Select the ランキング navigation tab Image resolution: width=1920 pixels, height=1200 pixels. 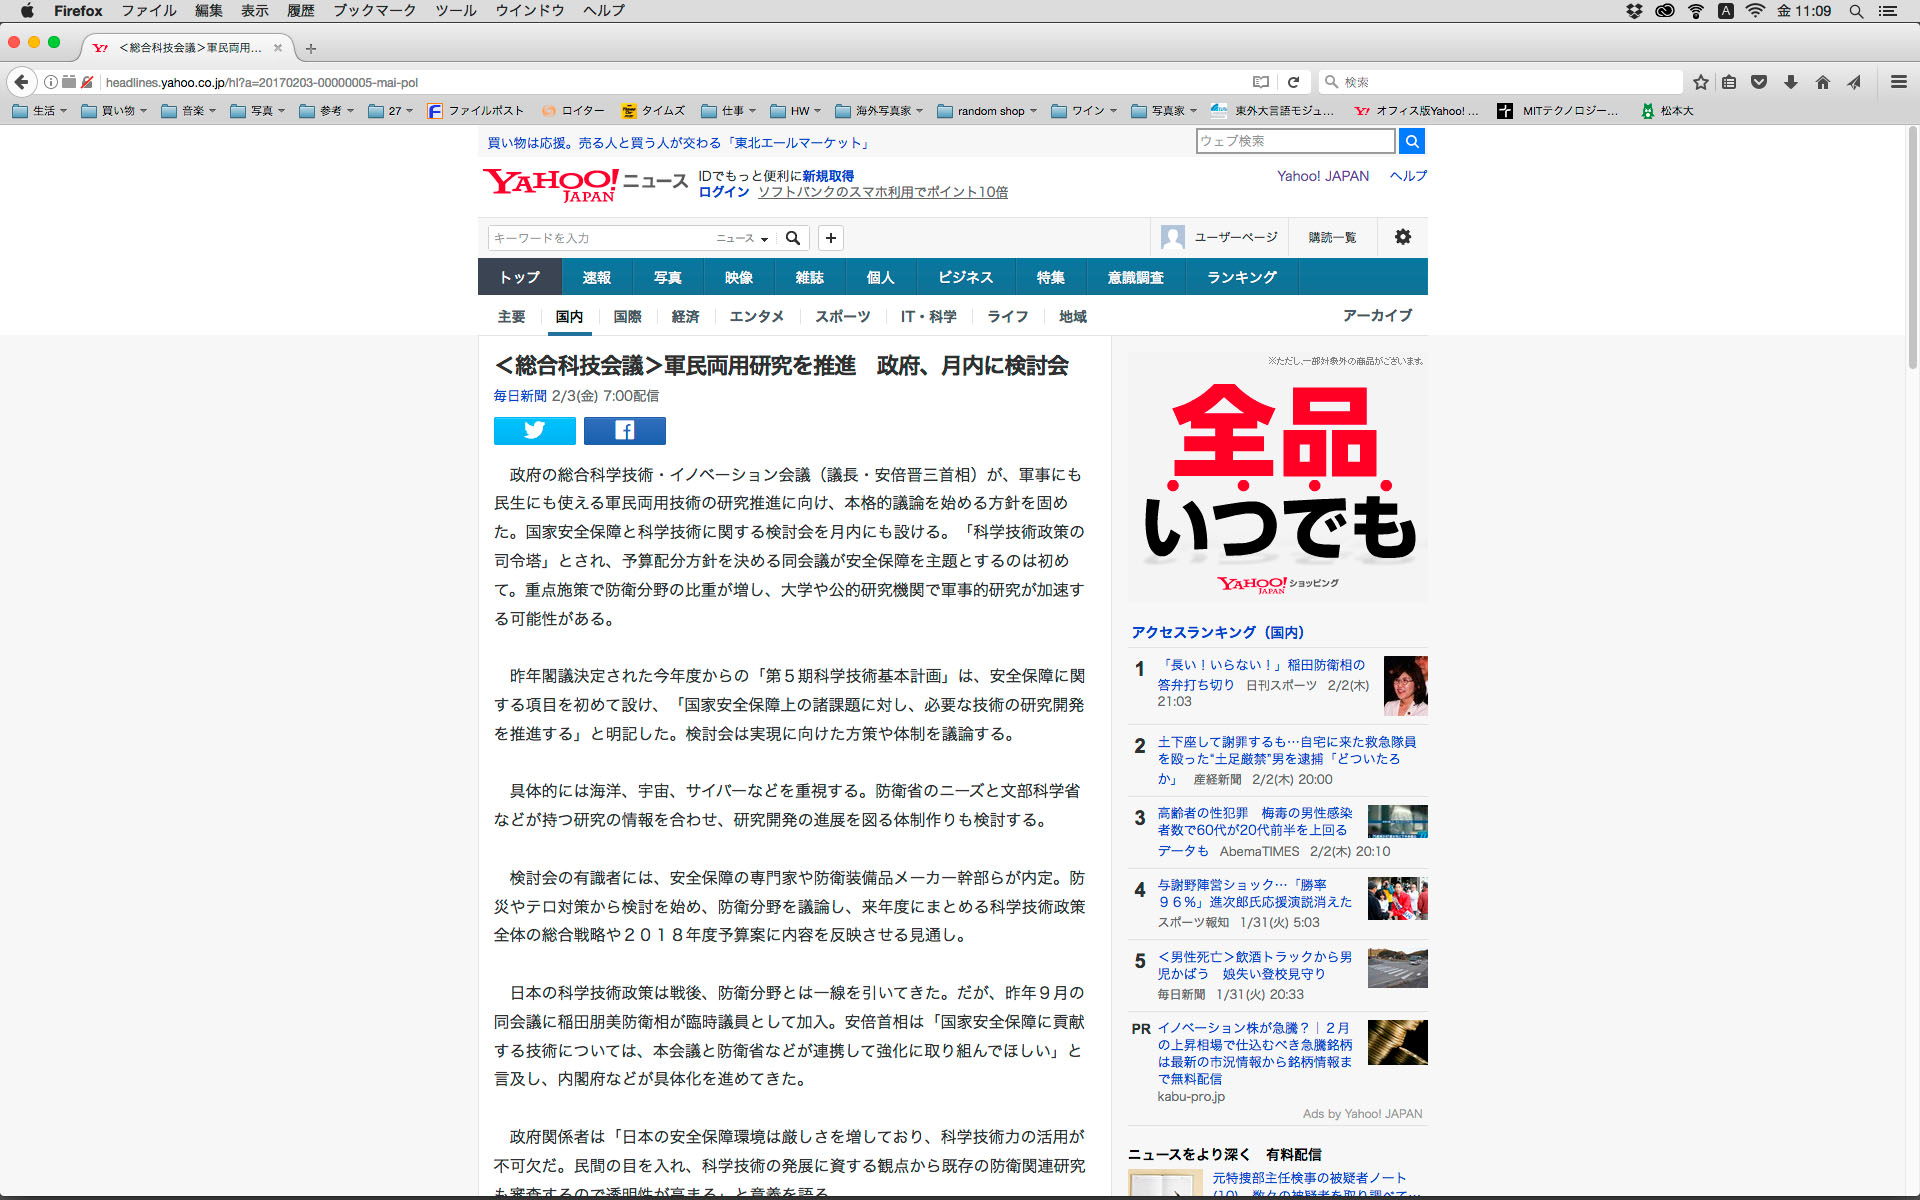point(1241,277)
